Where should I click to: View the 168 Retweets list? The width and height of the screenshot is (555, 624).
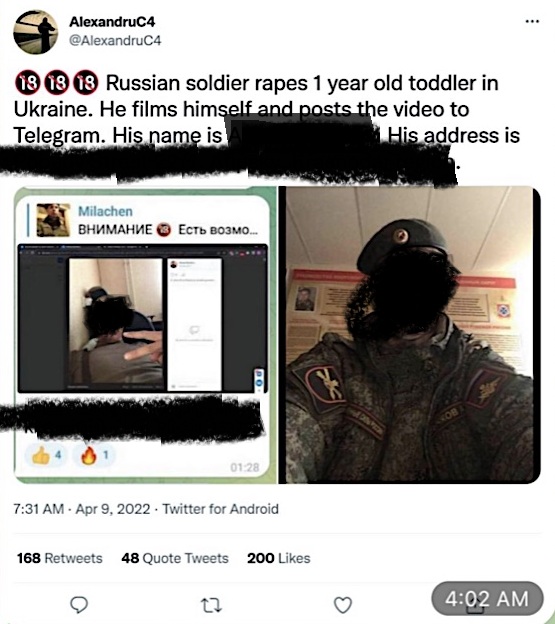pyautogui.click(x=60, y=558)
